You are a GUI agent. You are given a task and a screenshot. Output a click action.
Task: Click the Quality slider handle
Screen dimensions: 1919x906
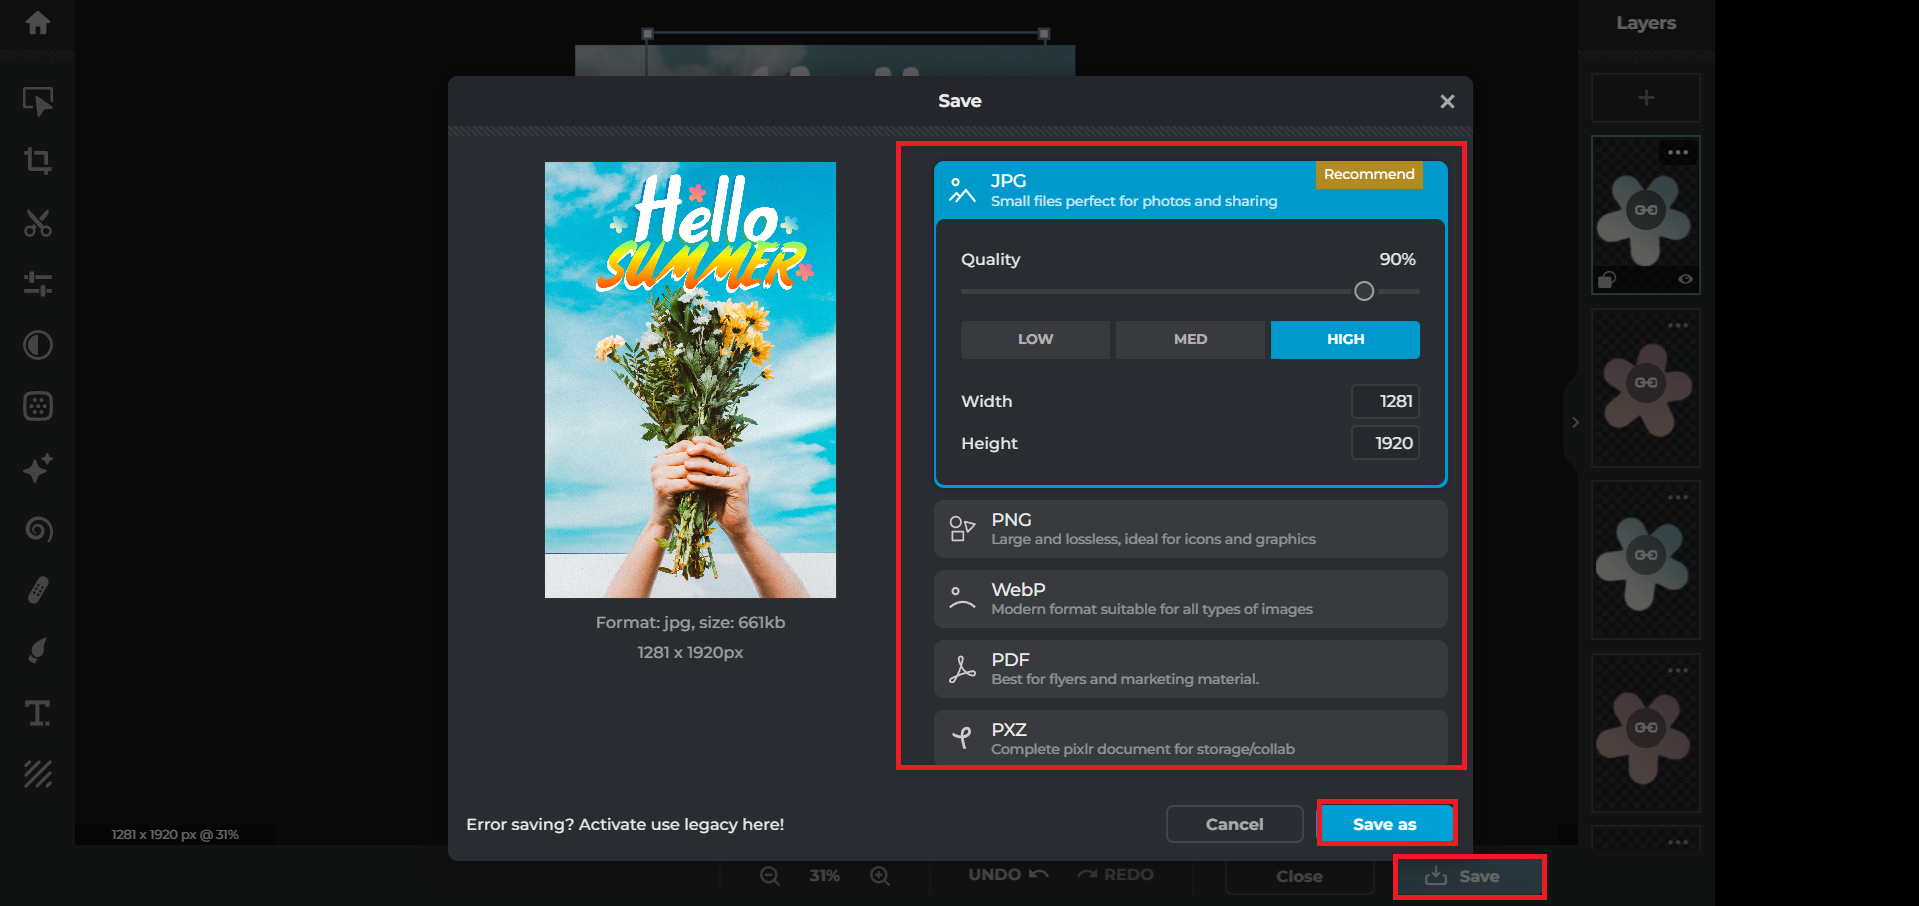1364,291
